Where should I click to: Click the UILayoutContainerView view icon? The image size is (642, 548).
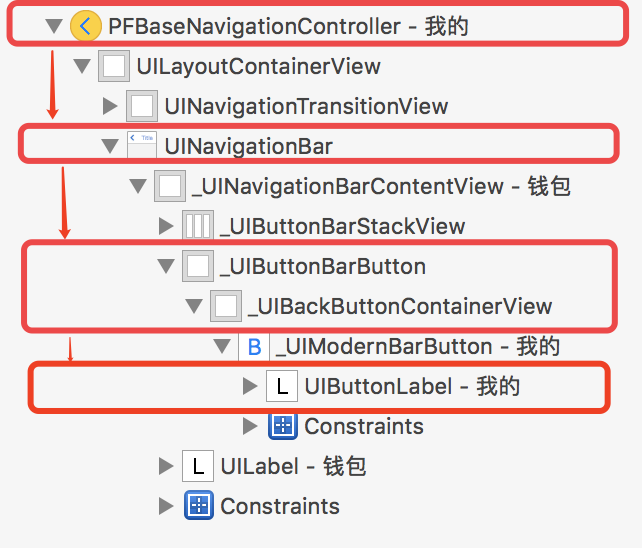pos(114,66)
